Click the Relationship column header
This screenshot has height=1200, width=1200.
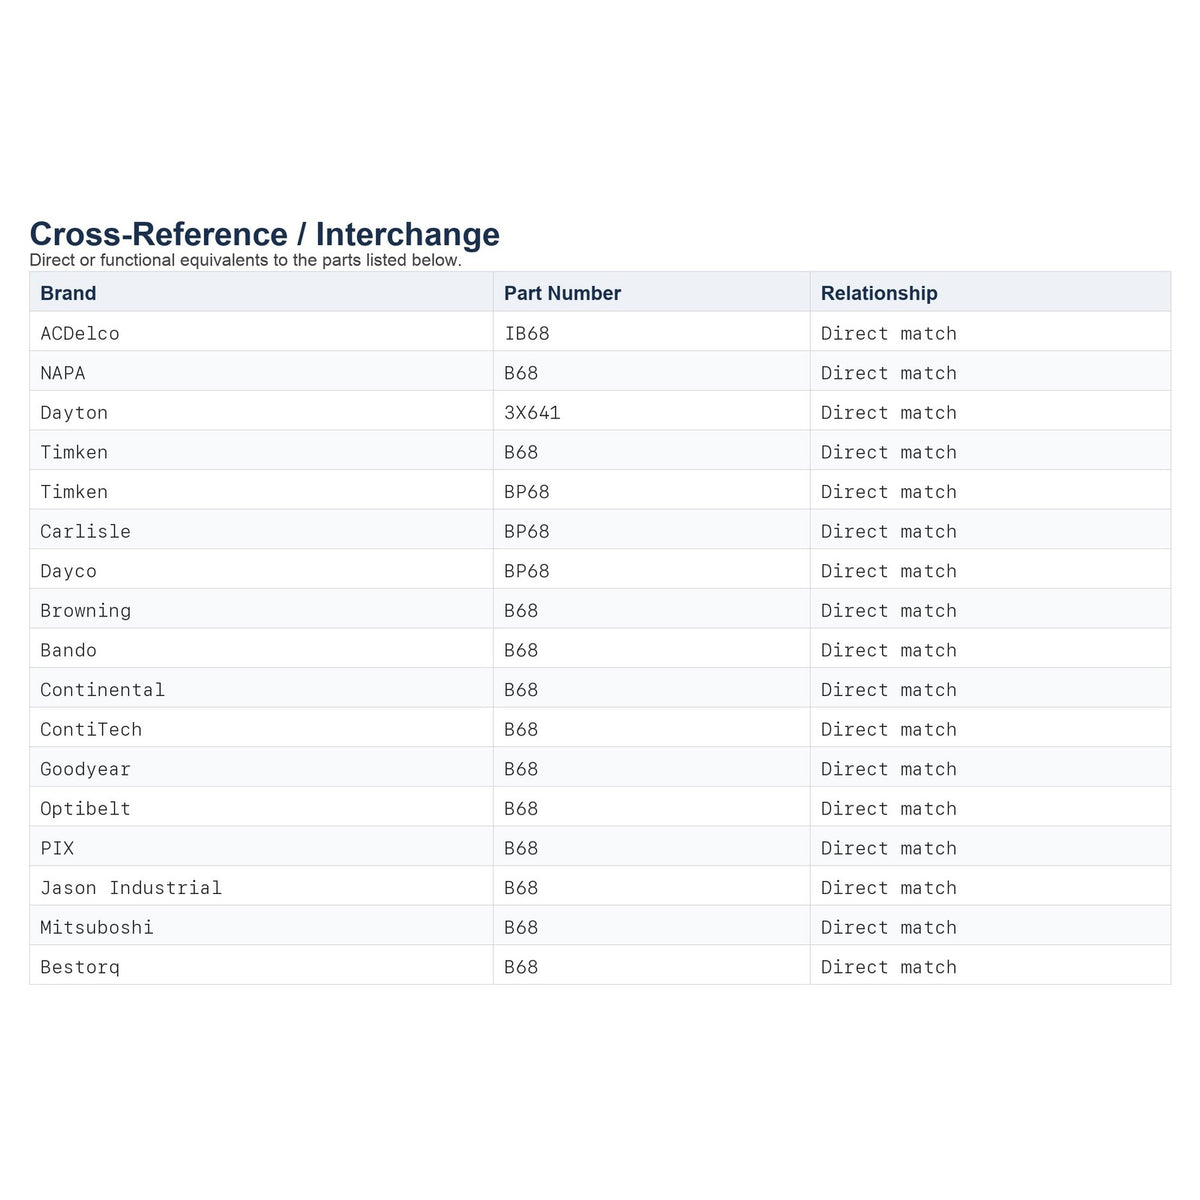coord(990,292)
